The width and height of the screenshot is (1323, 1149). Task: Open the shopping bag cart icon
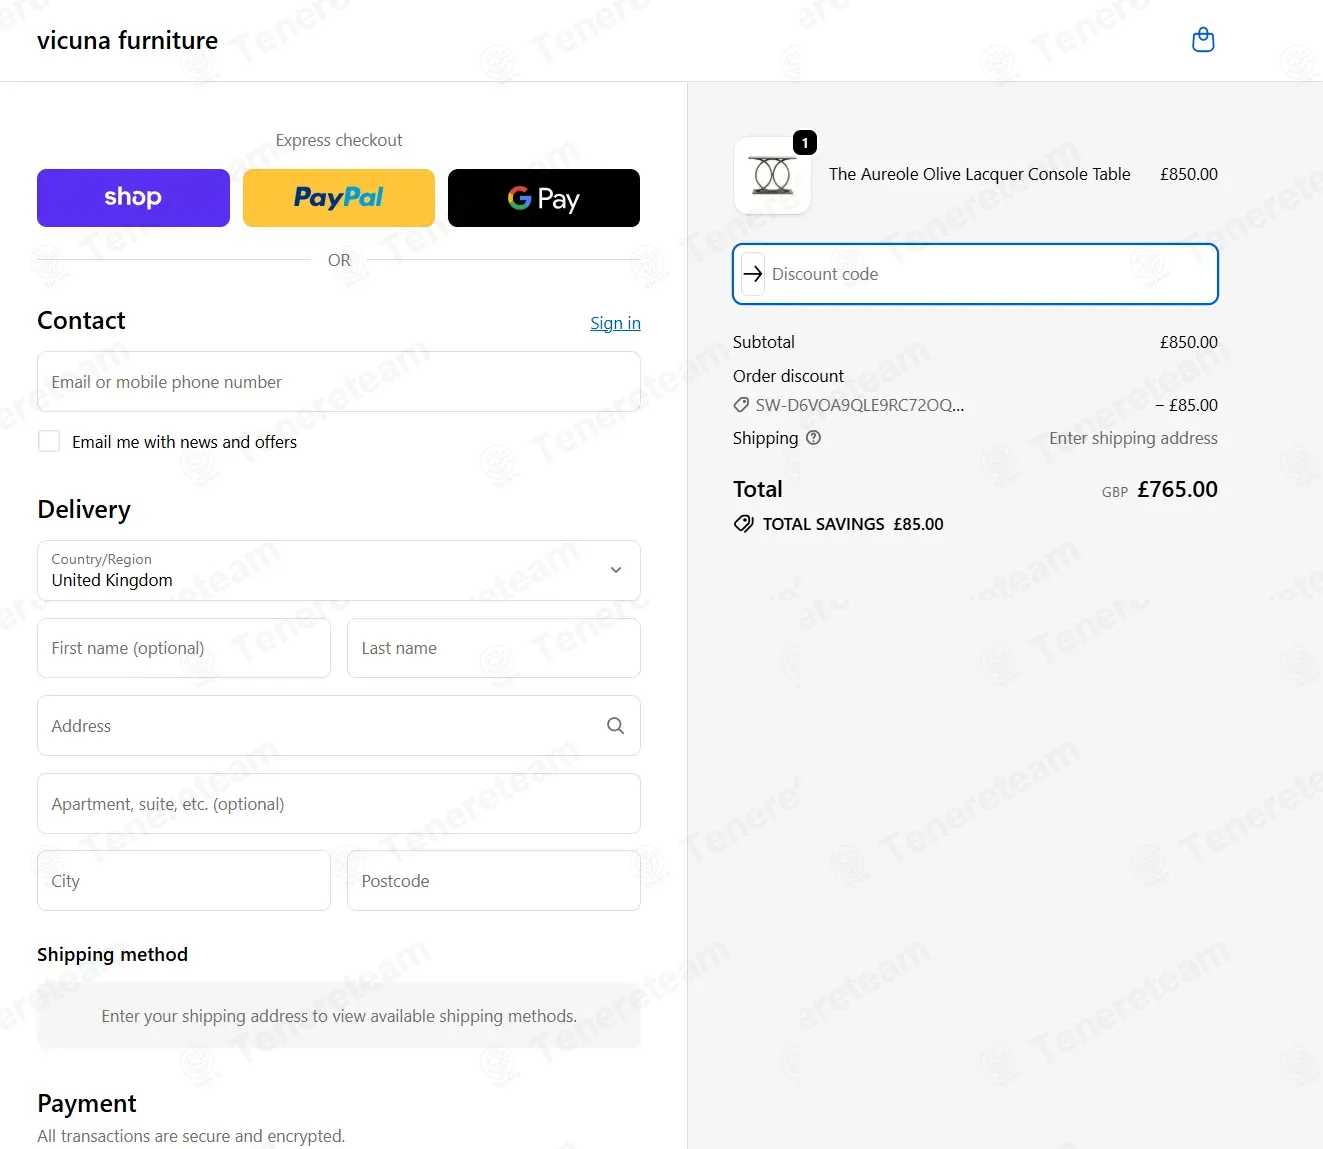1203,40
